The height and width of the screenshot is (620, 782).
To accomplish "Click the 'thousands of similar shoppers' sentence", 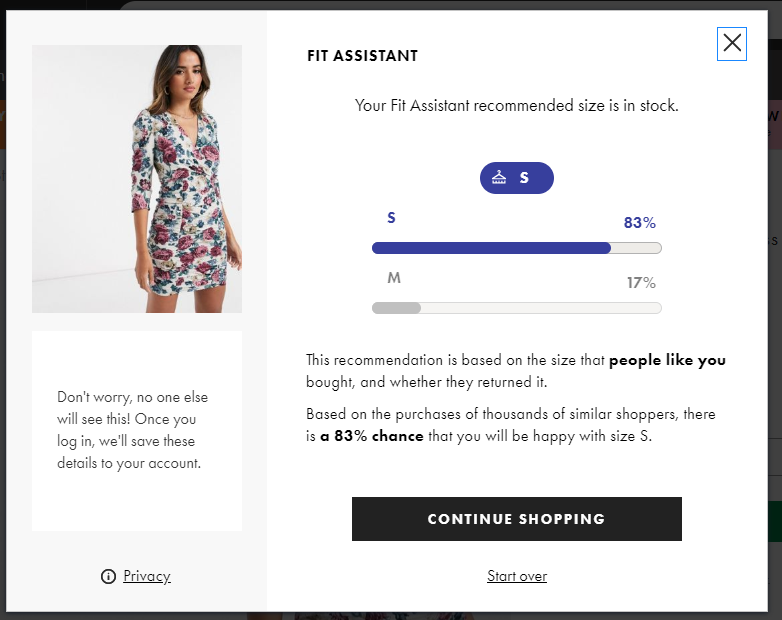I will (x=511, y=414).
